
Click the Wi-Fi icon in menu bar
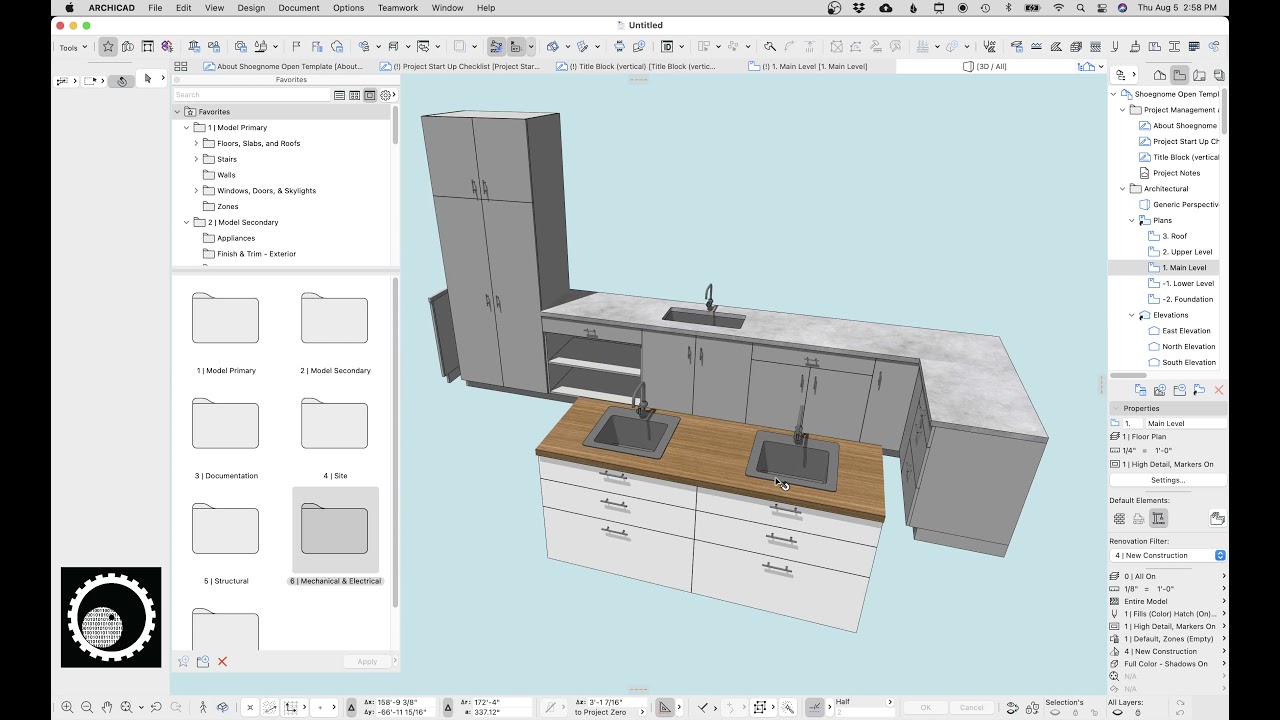tap(1059, 8)
